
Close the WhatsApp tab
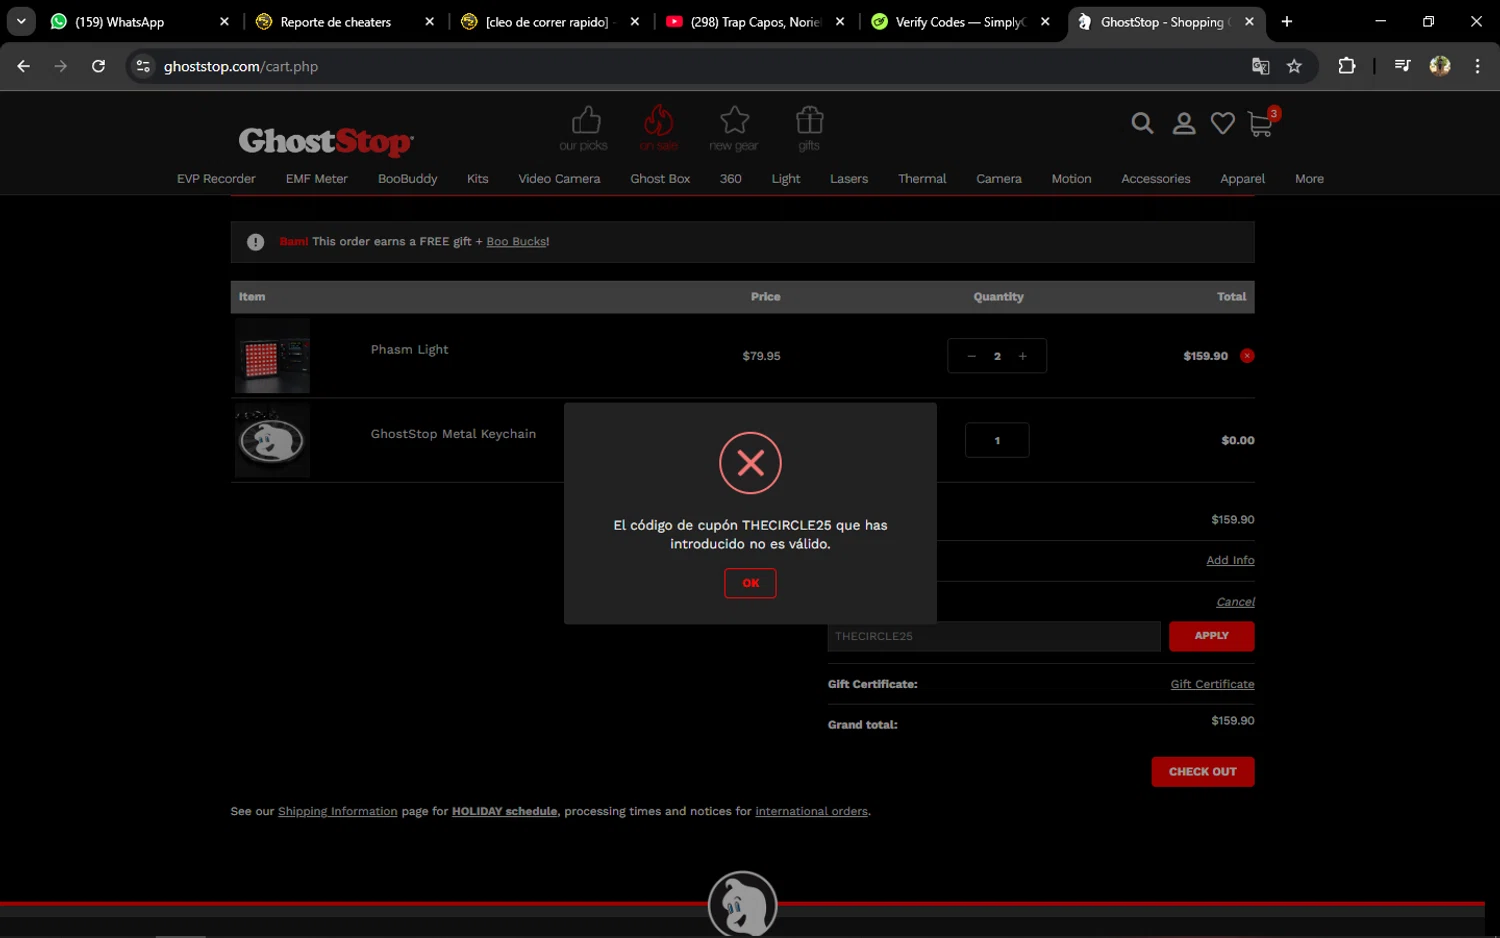[224, 21]
